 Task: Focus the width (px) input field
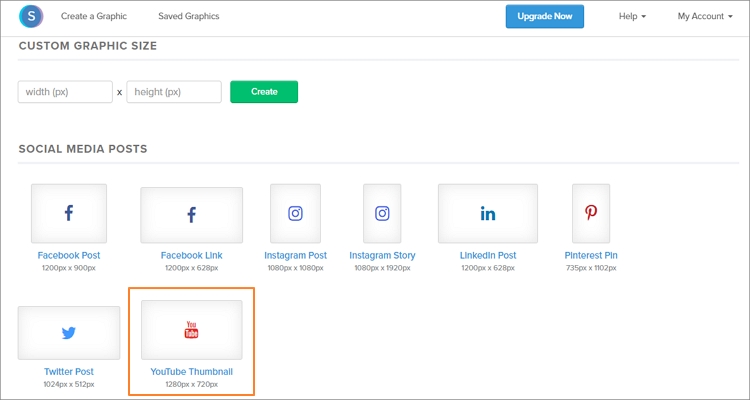65,92
